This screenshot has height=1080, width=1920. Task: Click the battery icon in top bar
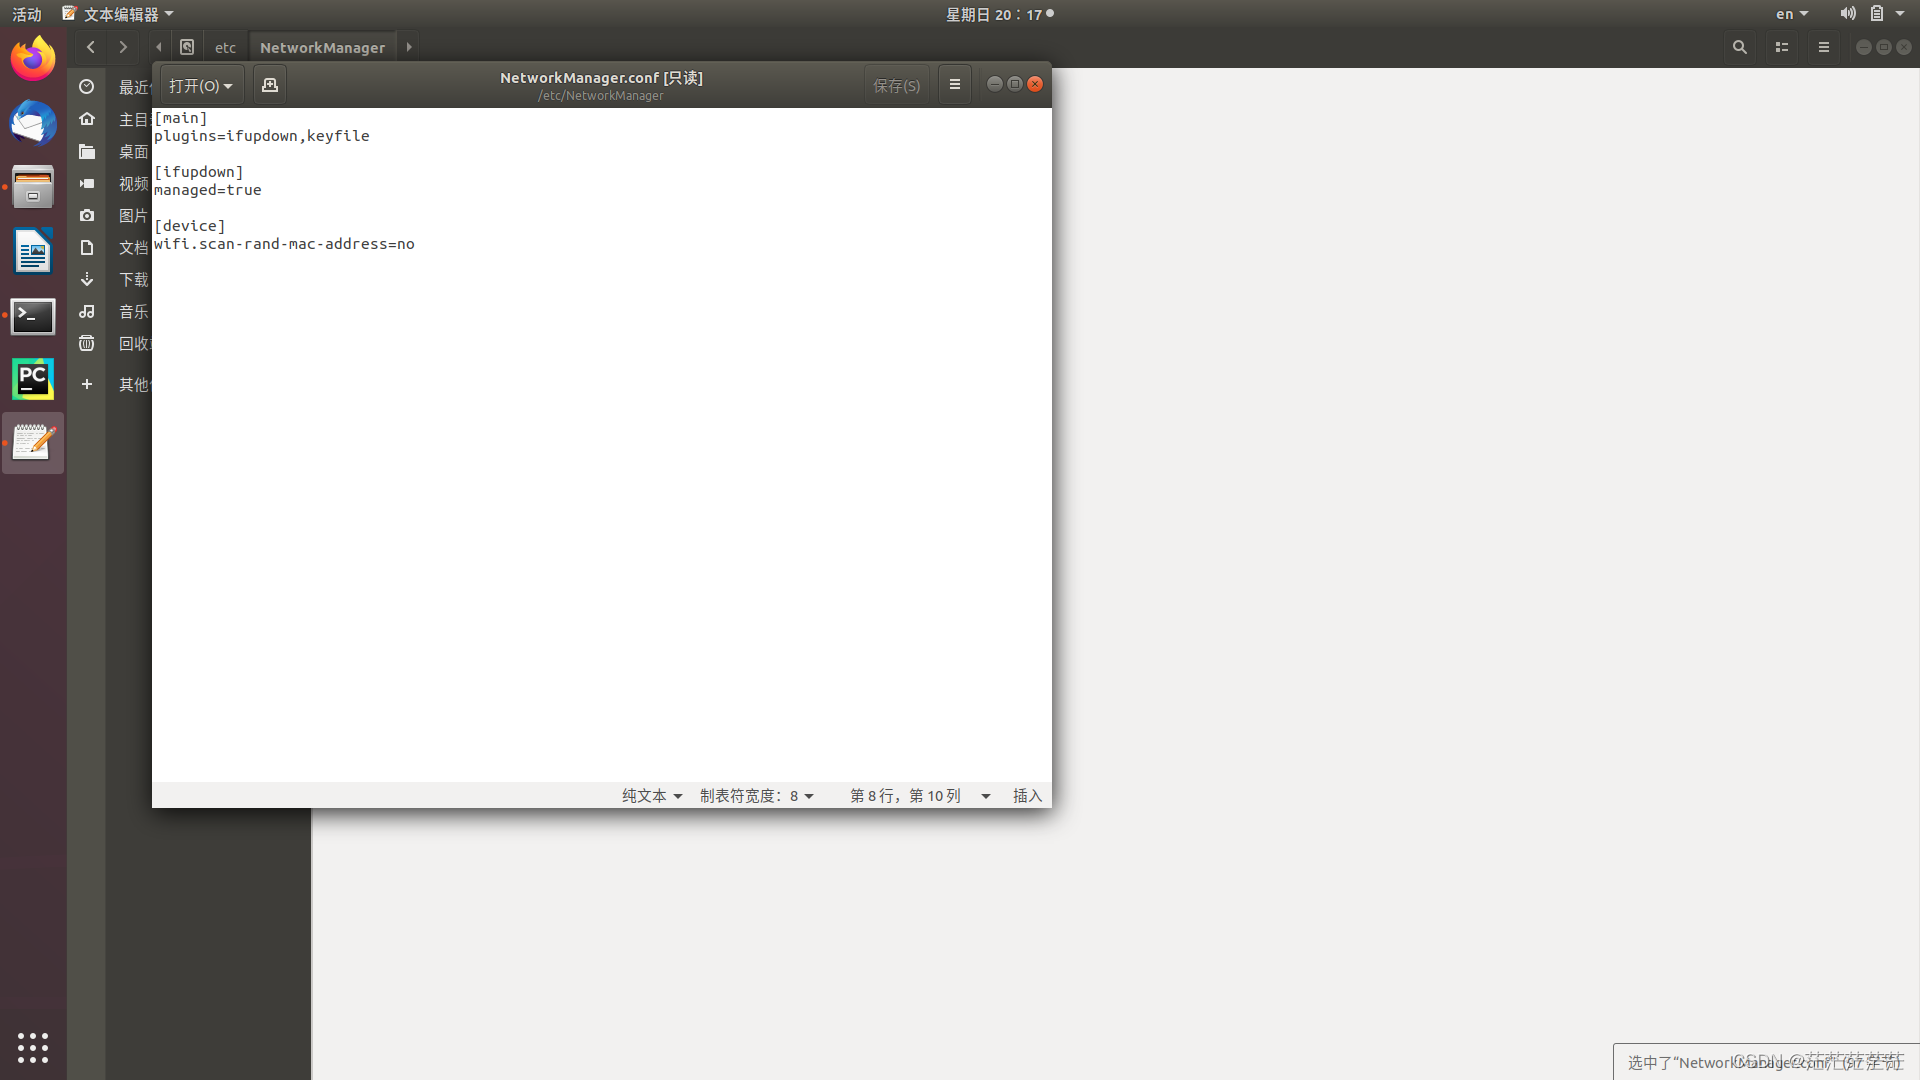[1877, 14]
